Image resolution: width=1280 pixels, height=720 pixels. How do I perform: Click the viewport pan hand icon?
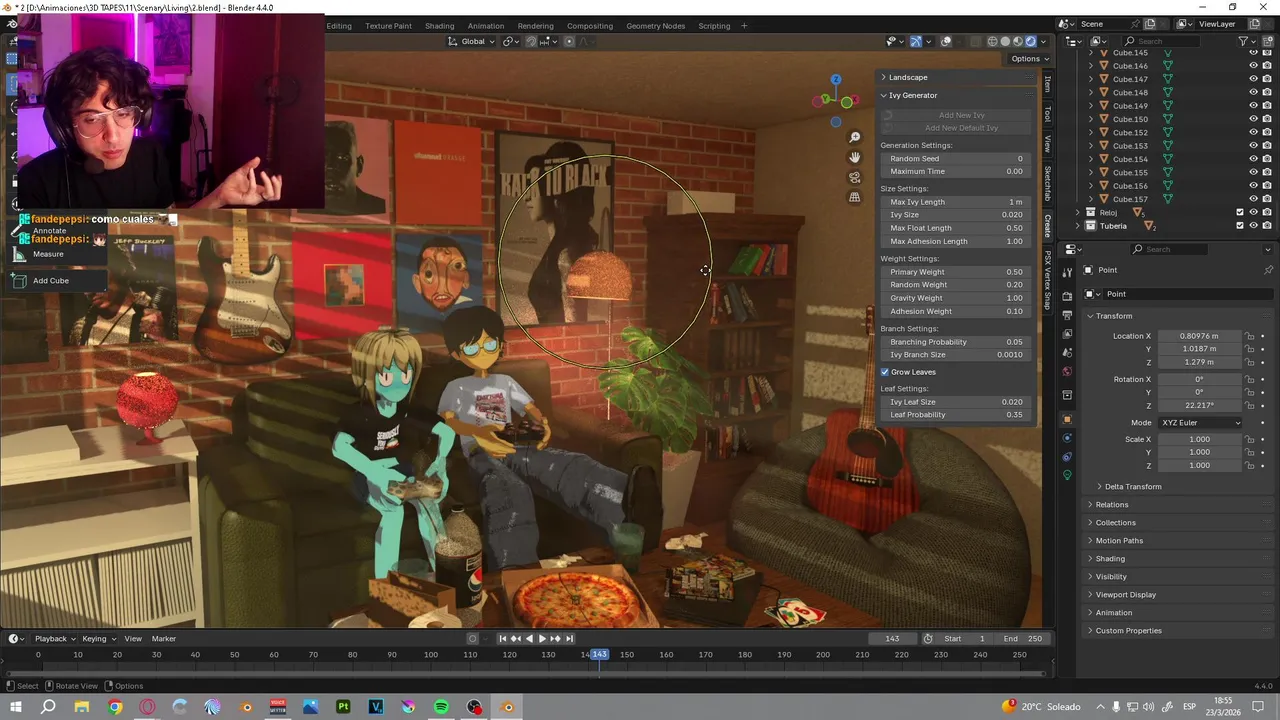pos(854,157)
